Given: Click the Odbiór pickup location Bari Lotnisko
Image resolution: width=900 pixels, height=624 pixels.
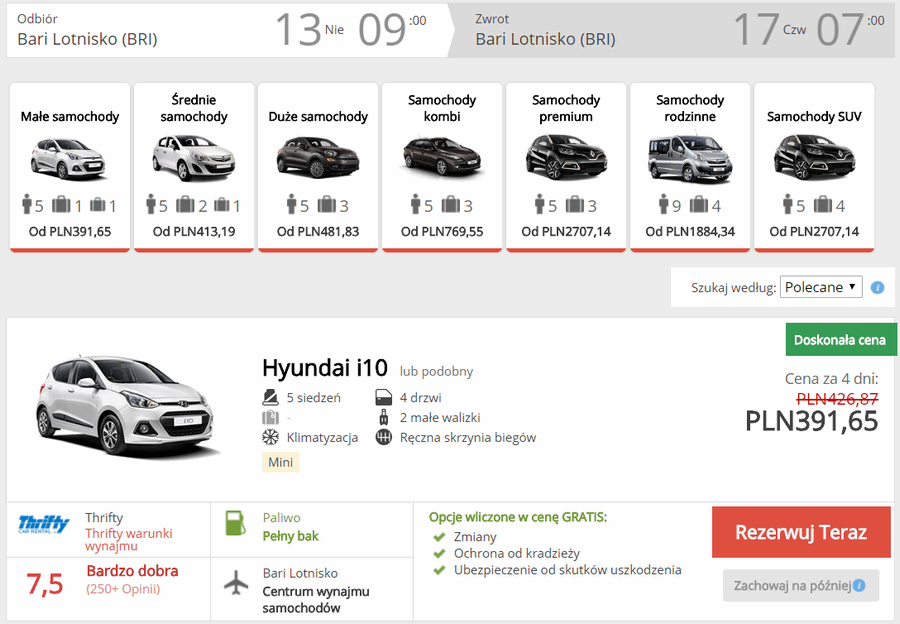Looking at the screenshot, I should (87, 39).
